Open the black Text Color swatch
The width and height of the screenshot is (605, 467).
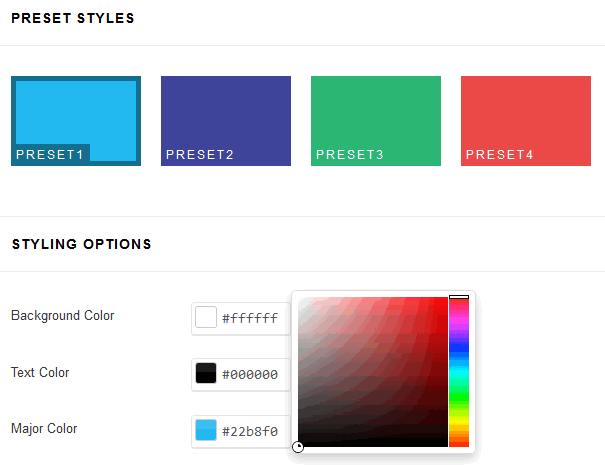pyautogui.click(x=206, y=373)
